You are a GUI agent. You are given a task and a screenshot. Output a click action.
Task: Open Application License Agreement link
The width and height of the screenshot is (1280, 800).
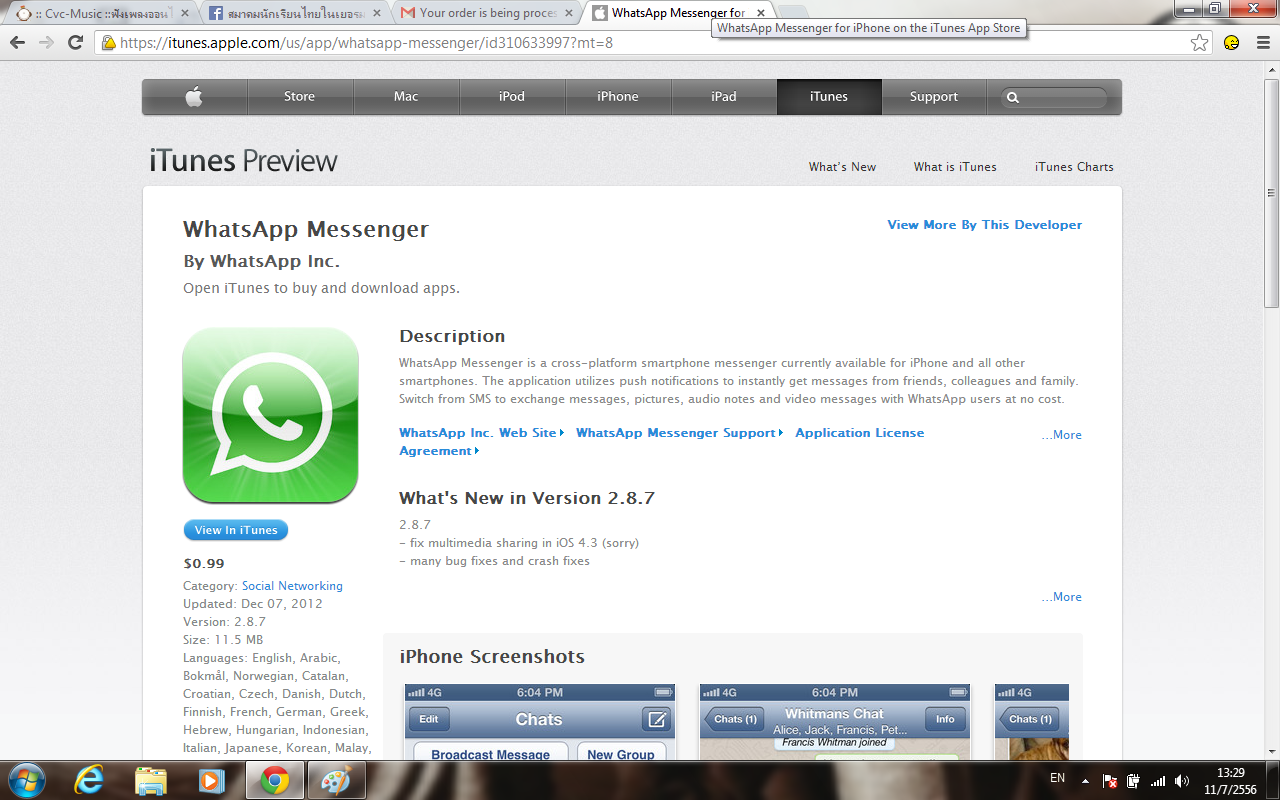coord(661,442)
